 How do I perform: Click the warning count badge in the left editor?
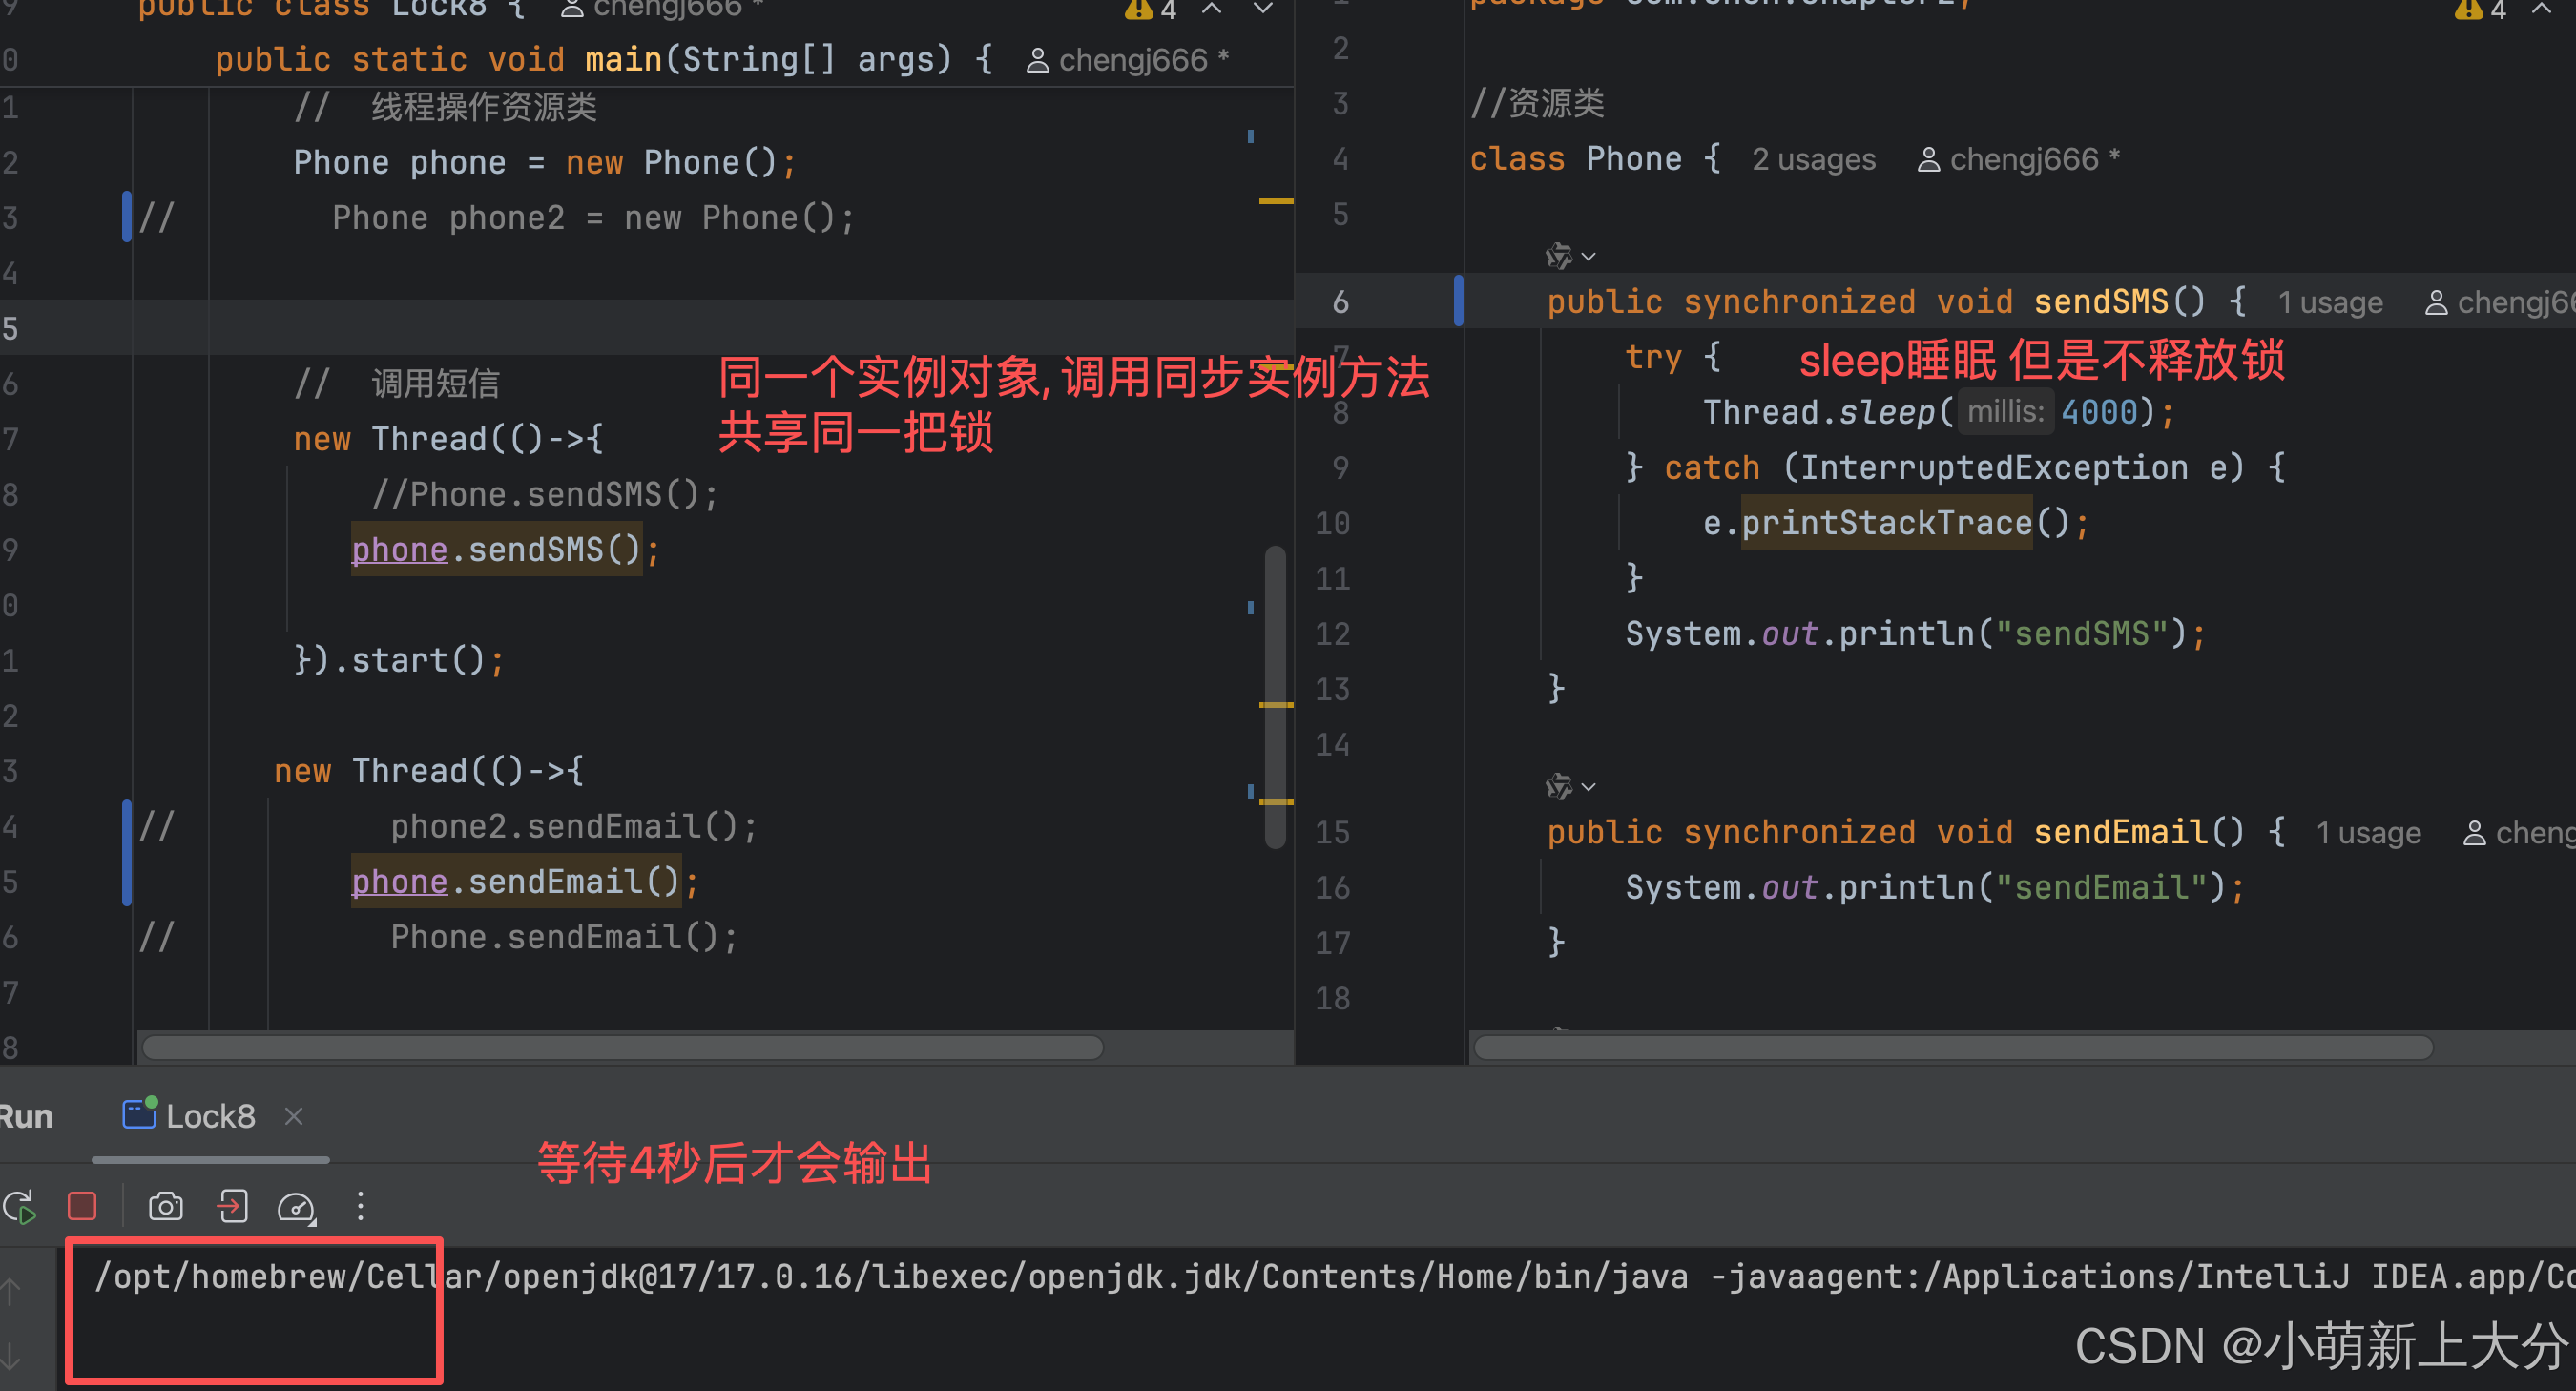point(1150,10)
